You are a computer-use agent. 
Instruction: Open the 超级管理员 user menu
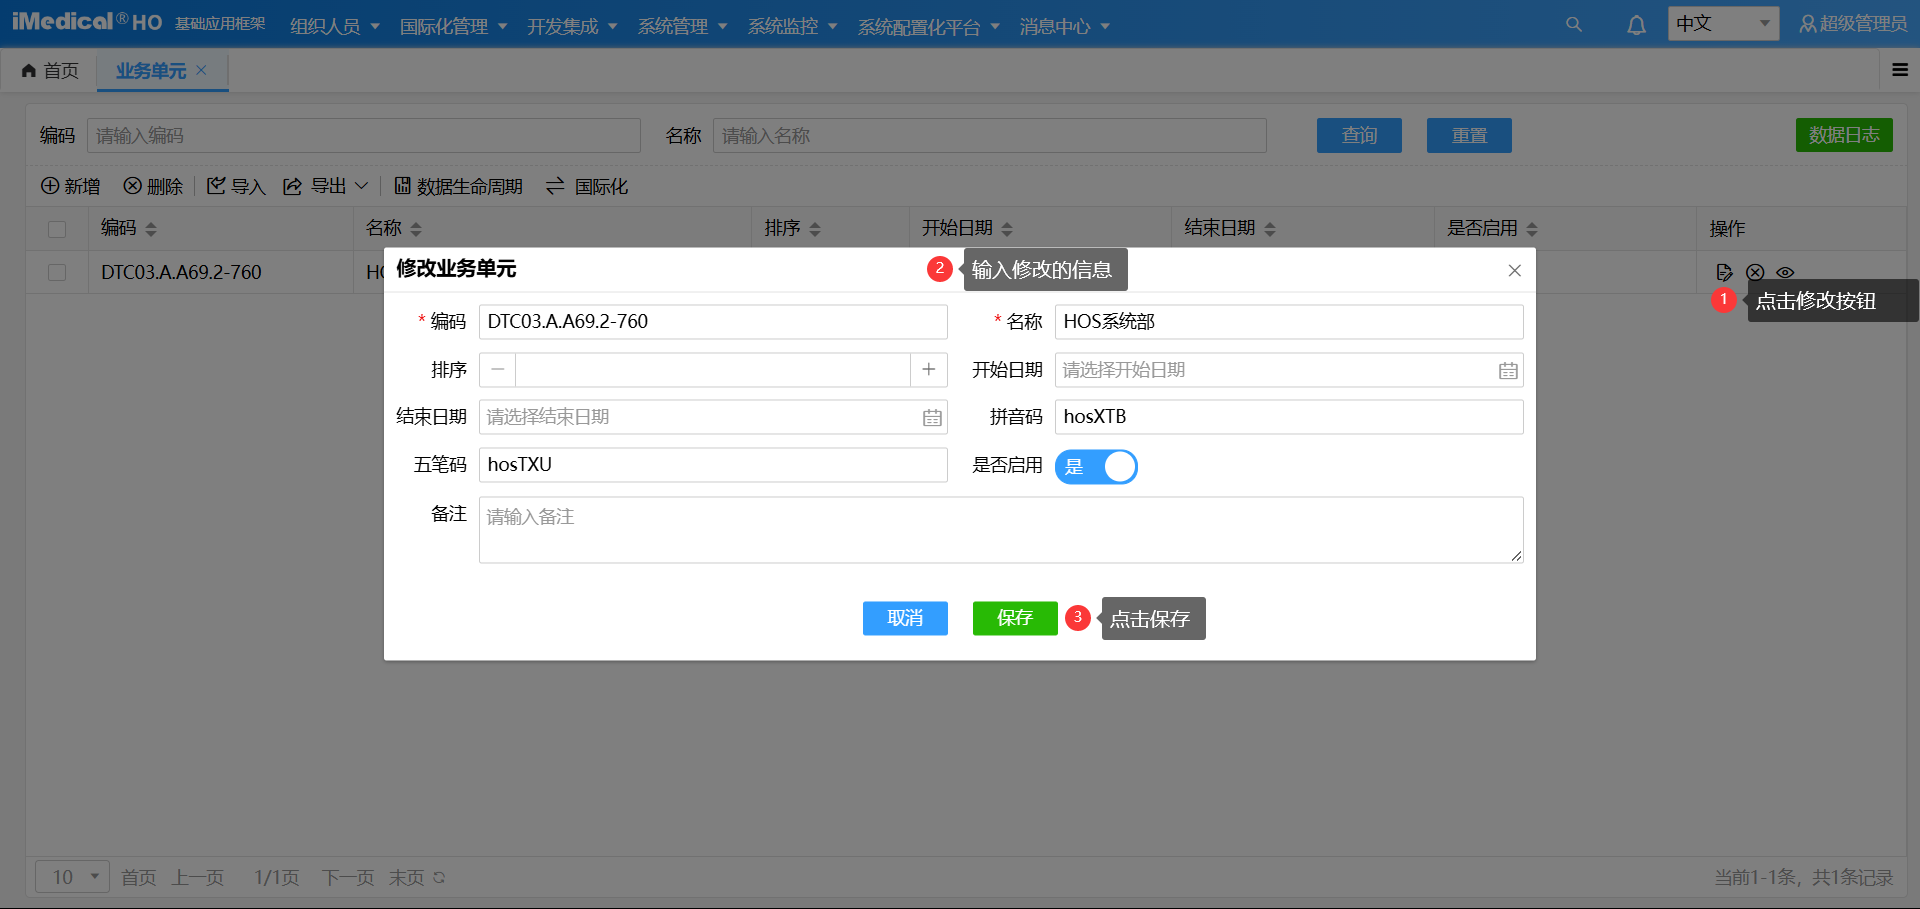(x=1853, y=24)
